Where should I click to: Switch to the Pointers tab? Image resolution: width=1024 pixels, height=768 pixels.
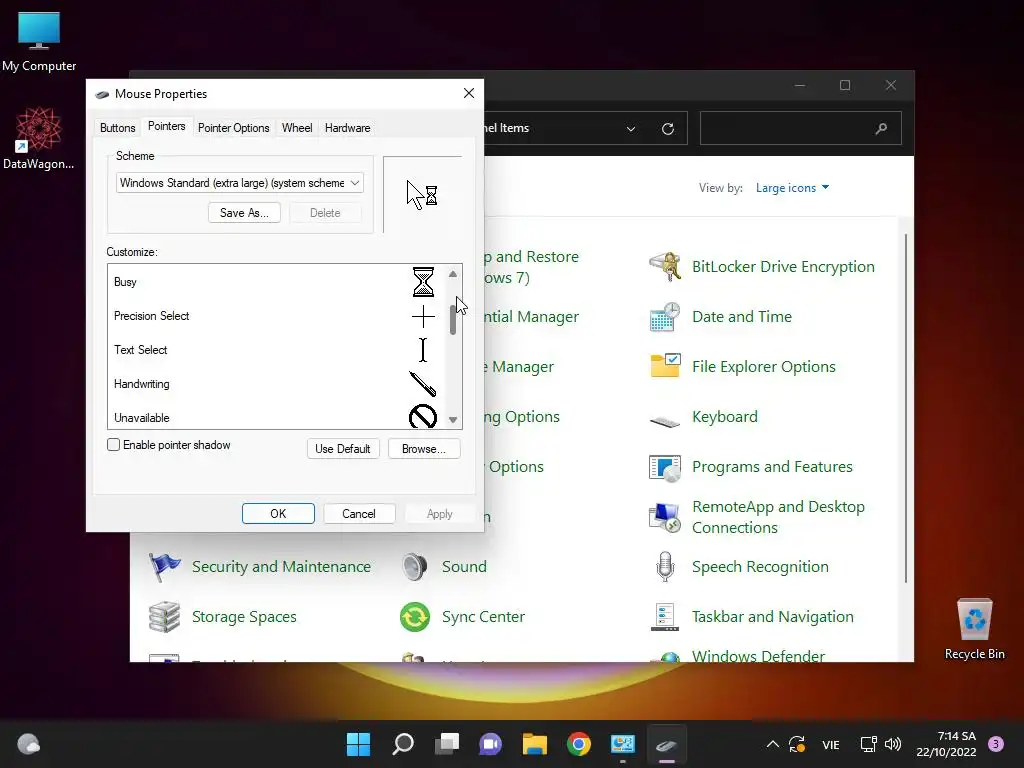[167, 126]
